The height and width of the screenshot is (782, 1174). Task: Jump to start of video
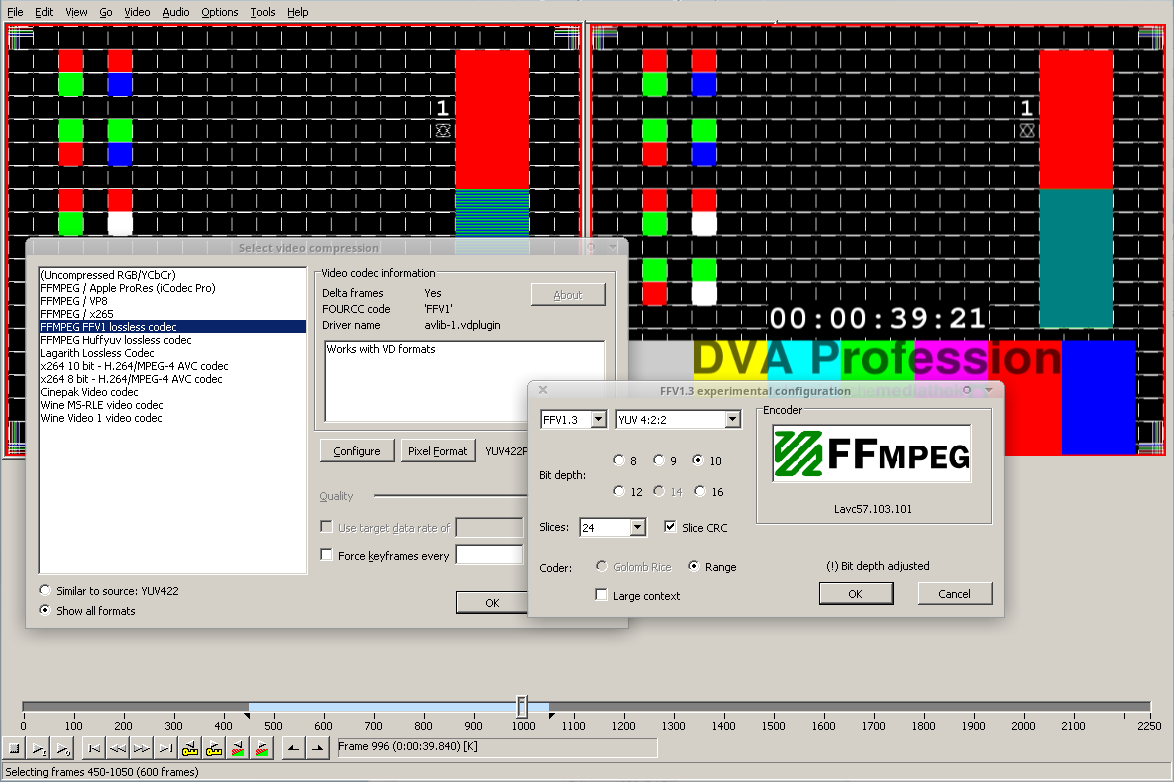click(x=93, y=748)
